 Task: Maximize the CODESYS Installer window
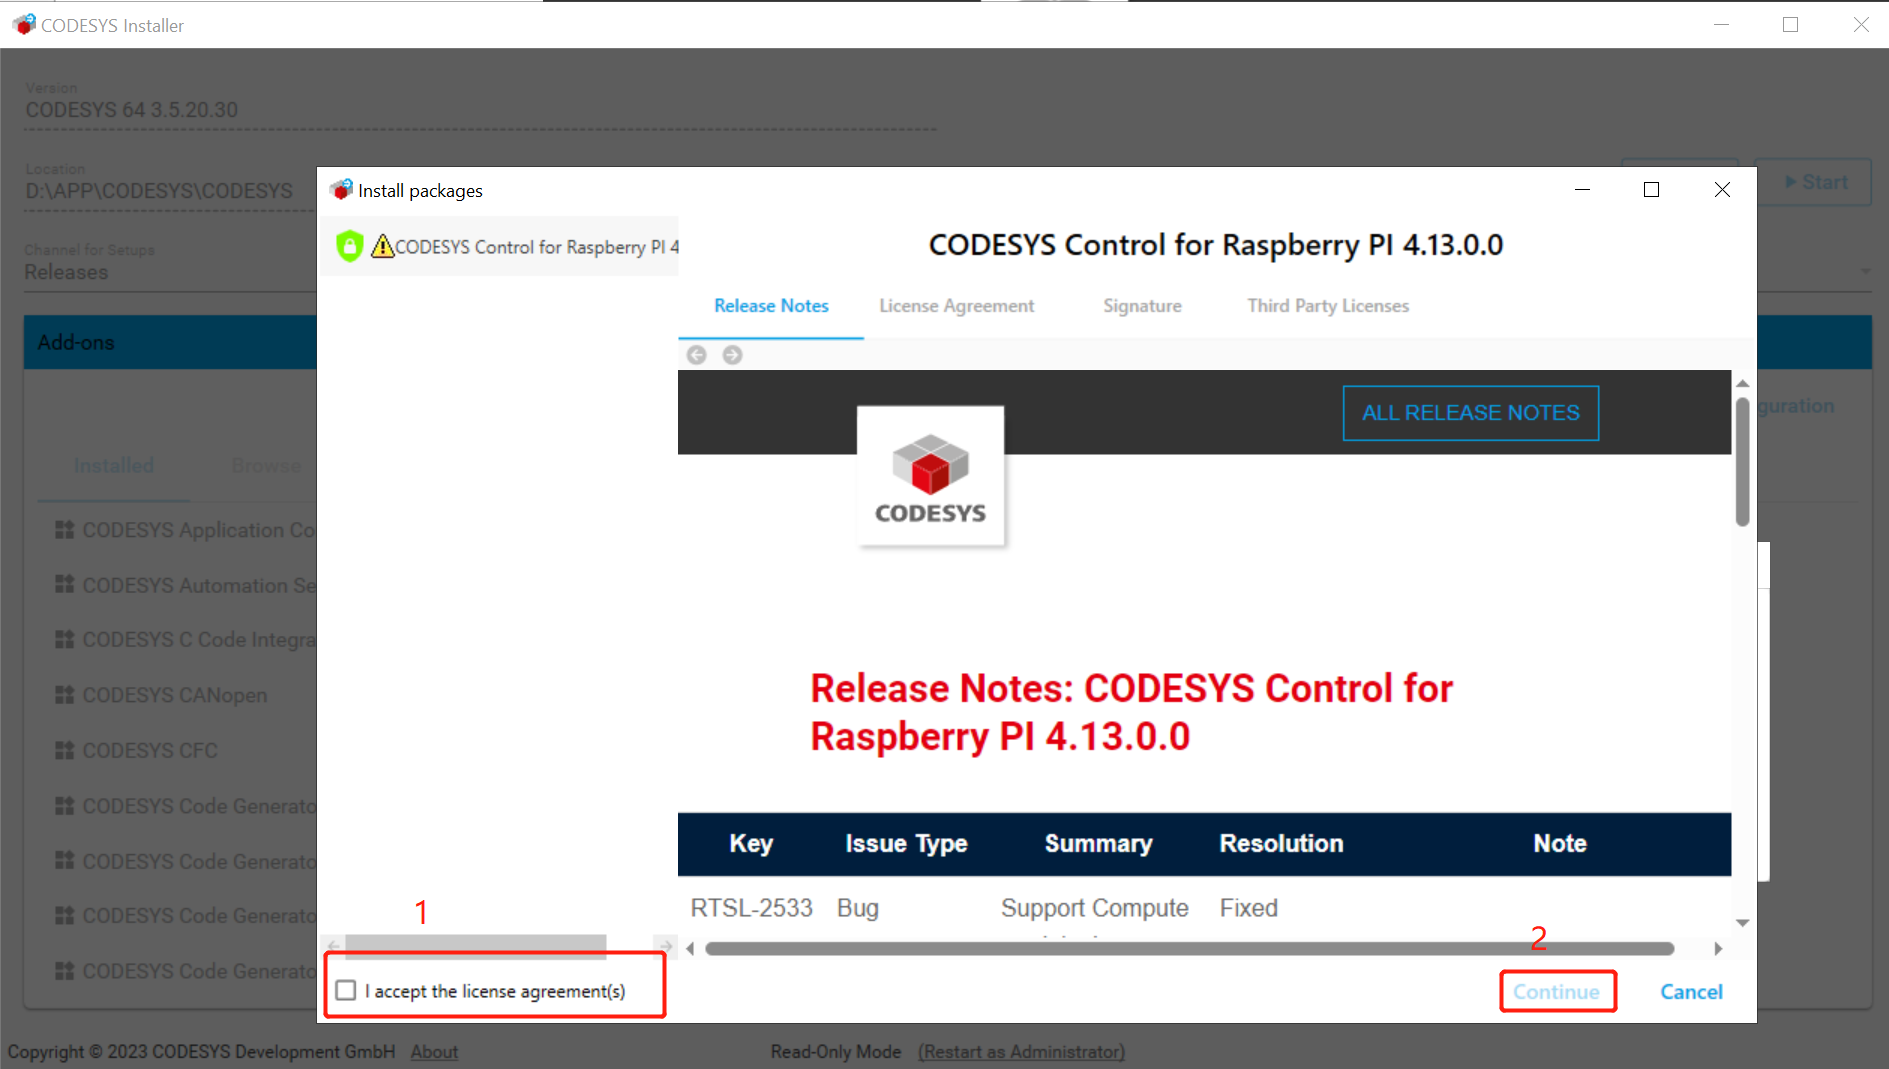[x=1790, y=24]
